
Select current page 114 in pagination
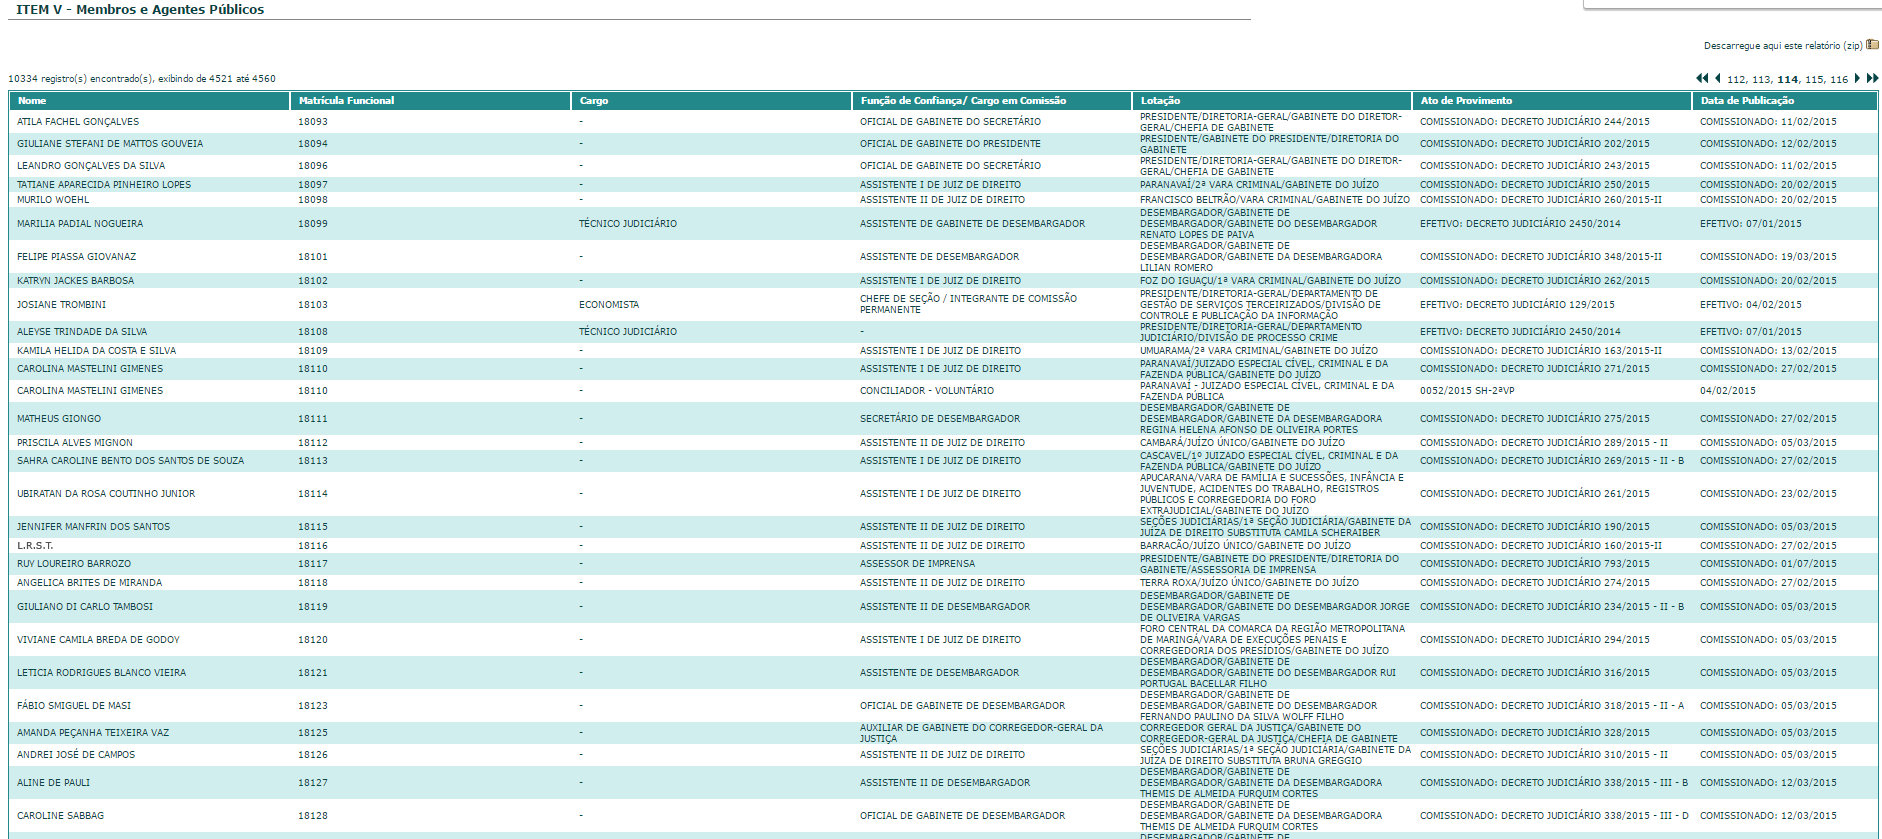click(x=1787, y=80)
